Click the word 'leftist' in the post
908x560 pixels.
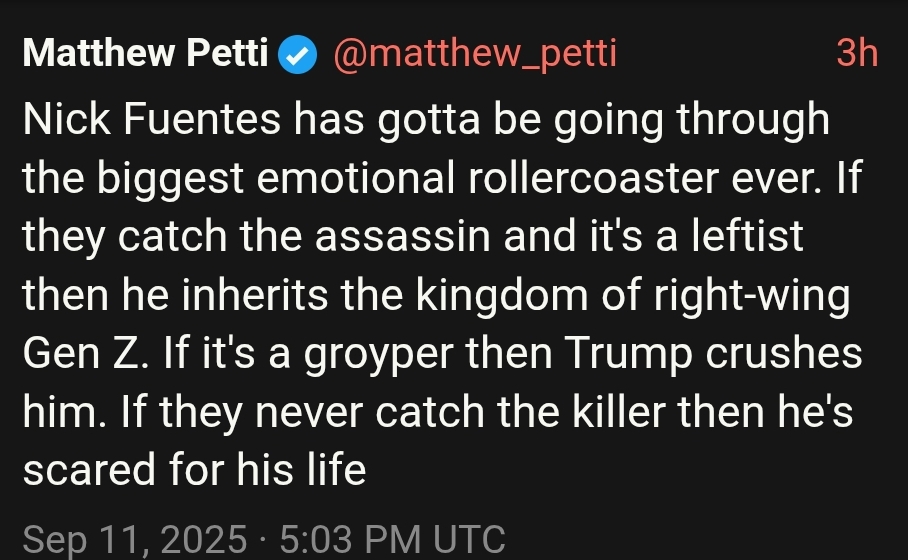(748, 236)
